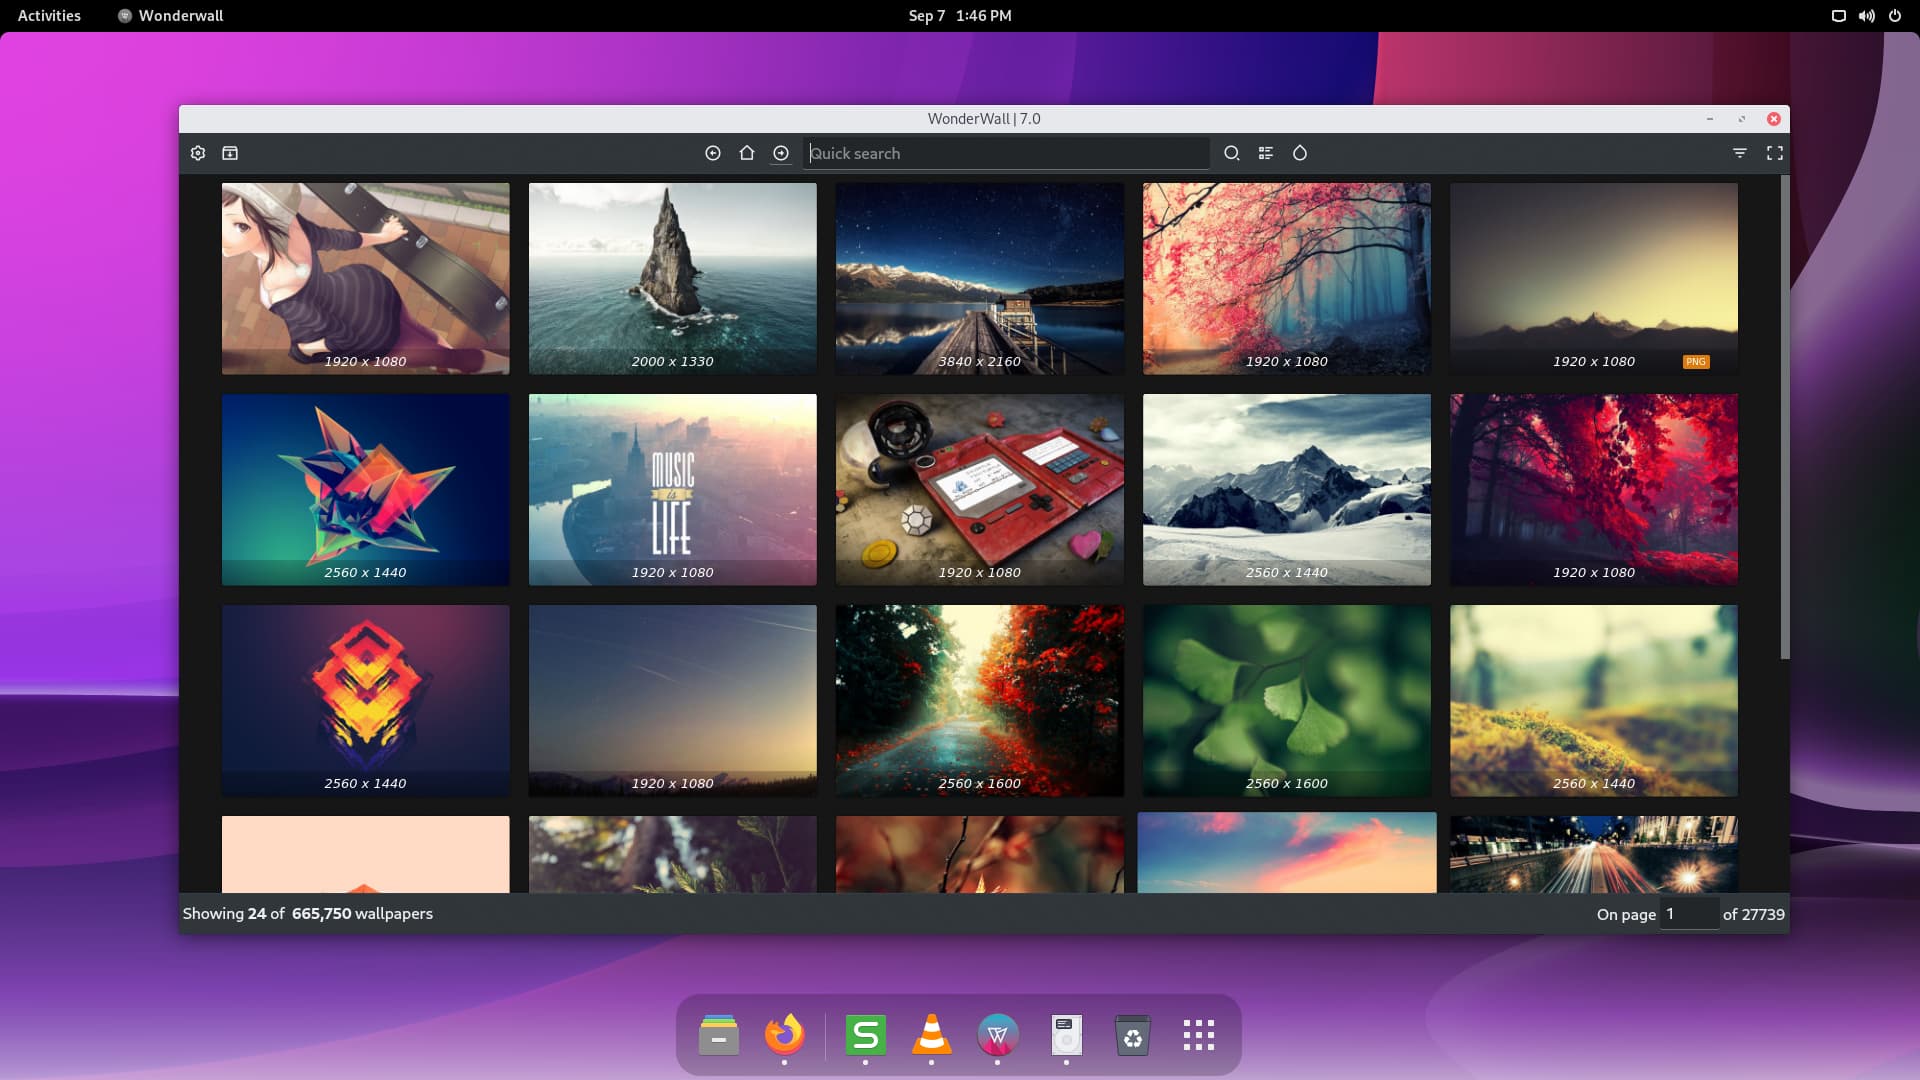Expand the filter options icon
The image size is (1920, 1080).
1740,153
